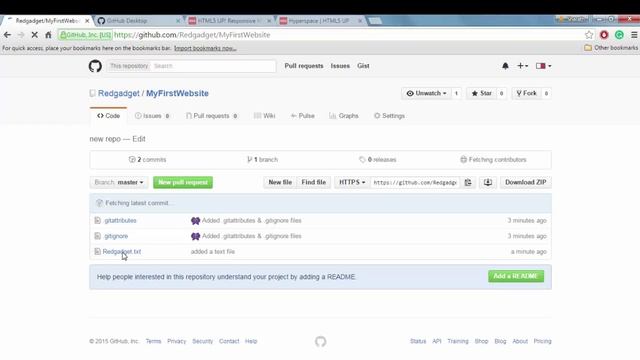Viewport: 640px width, 360px height.
Task: Click Issues in top navigation
Action: [340, 66]
